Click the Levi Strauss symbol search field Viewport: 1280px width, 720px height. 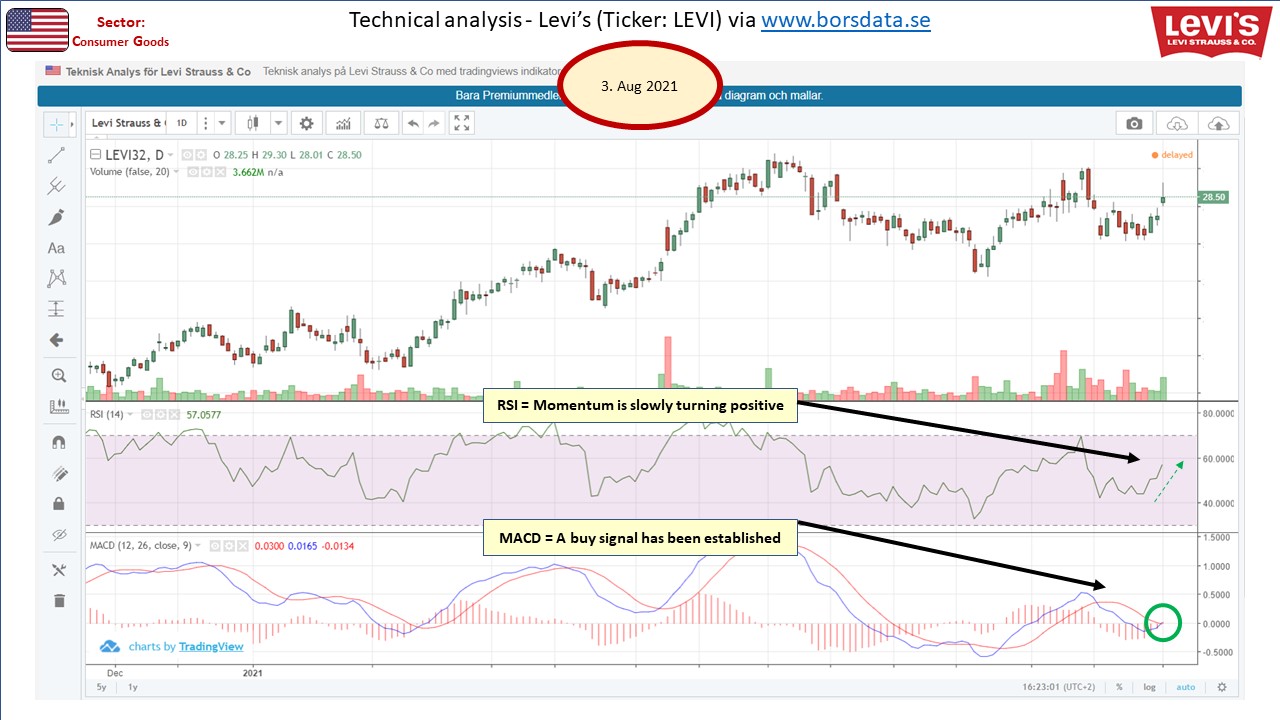[x=127, y=123]
